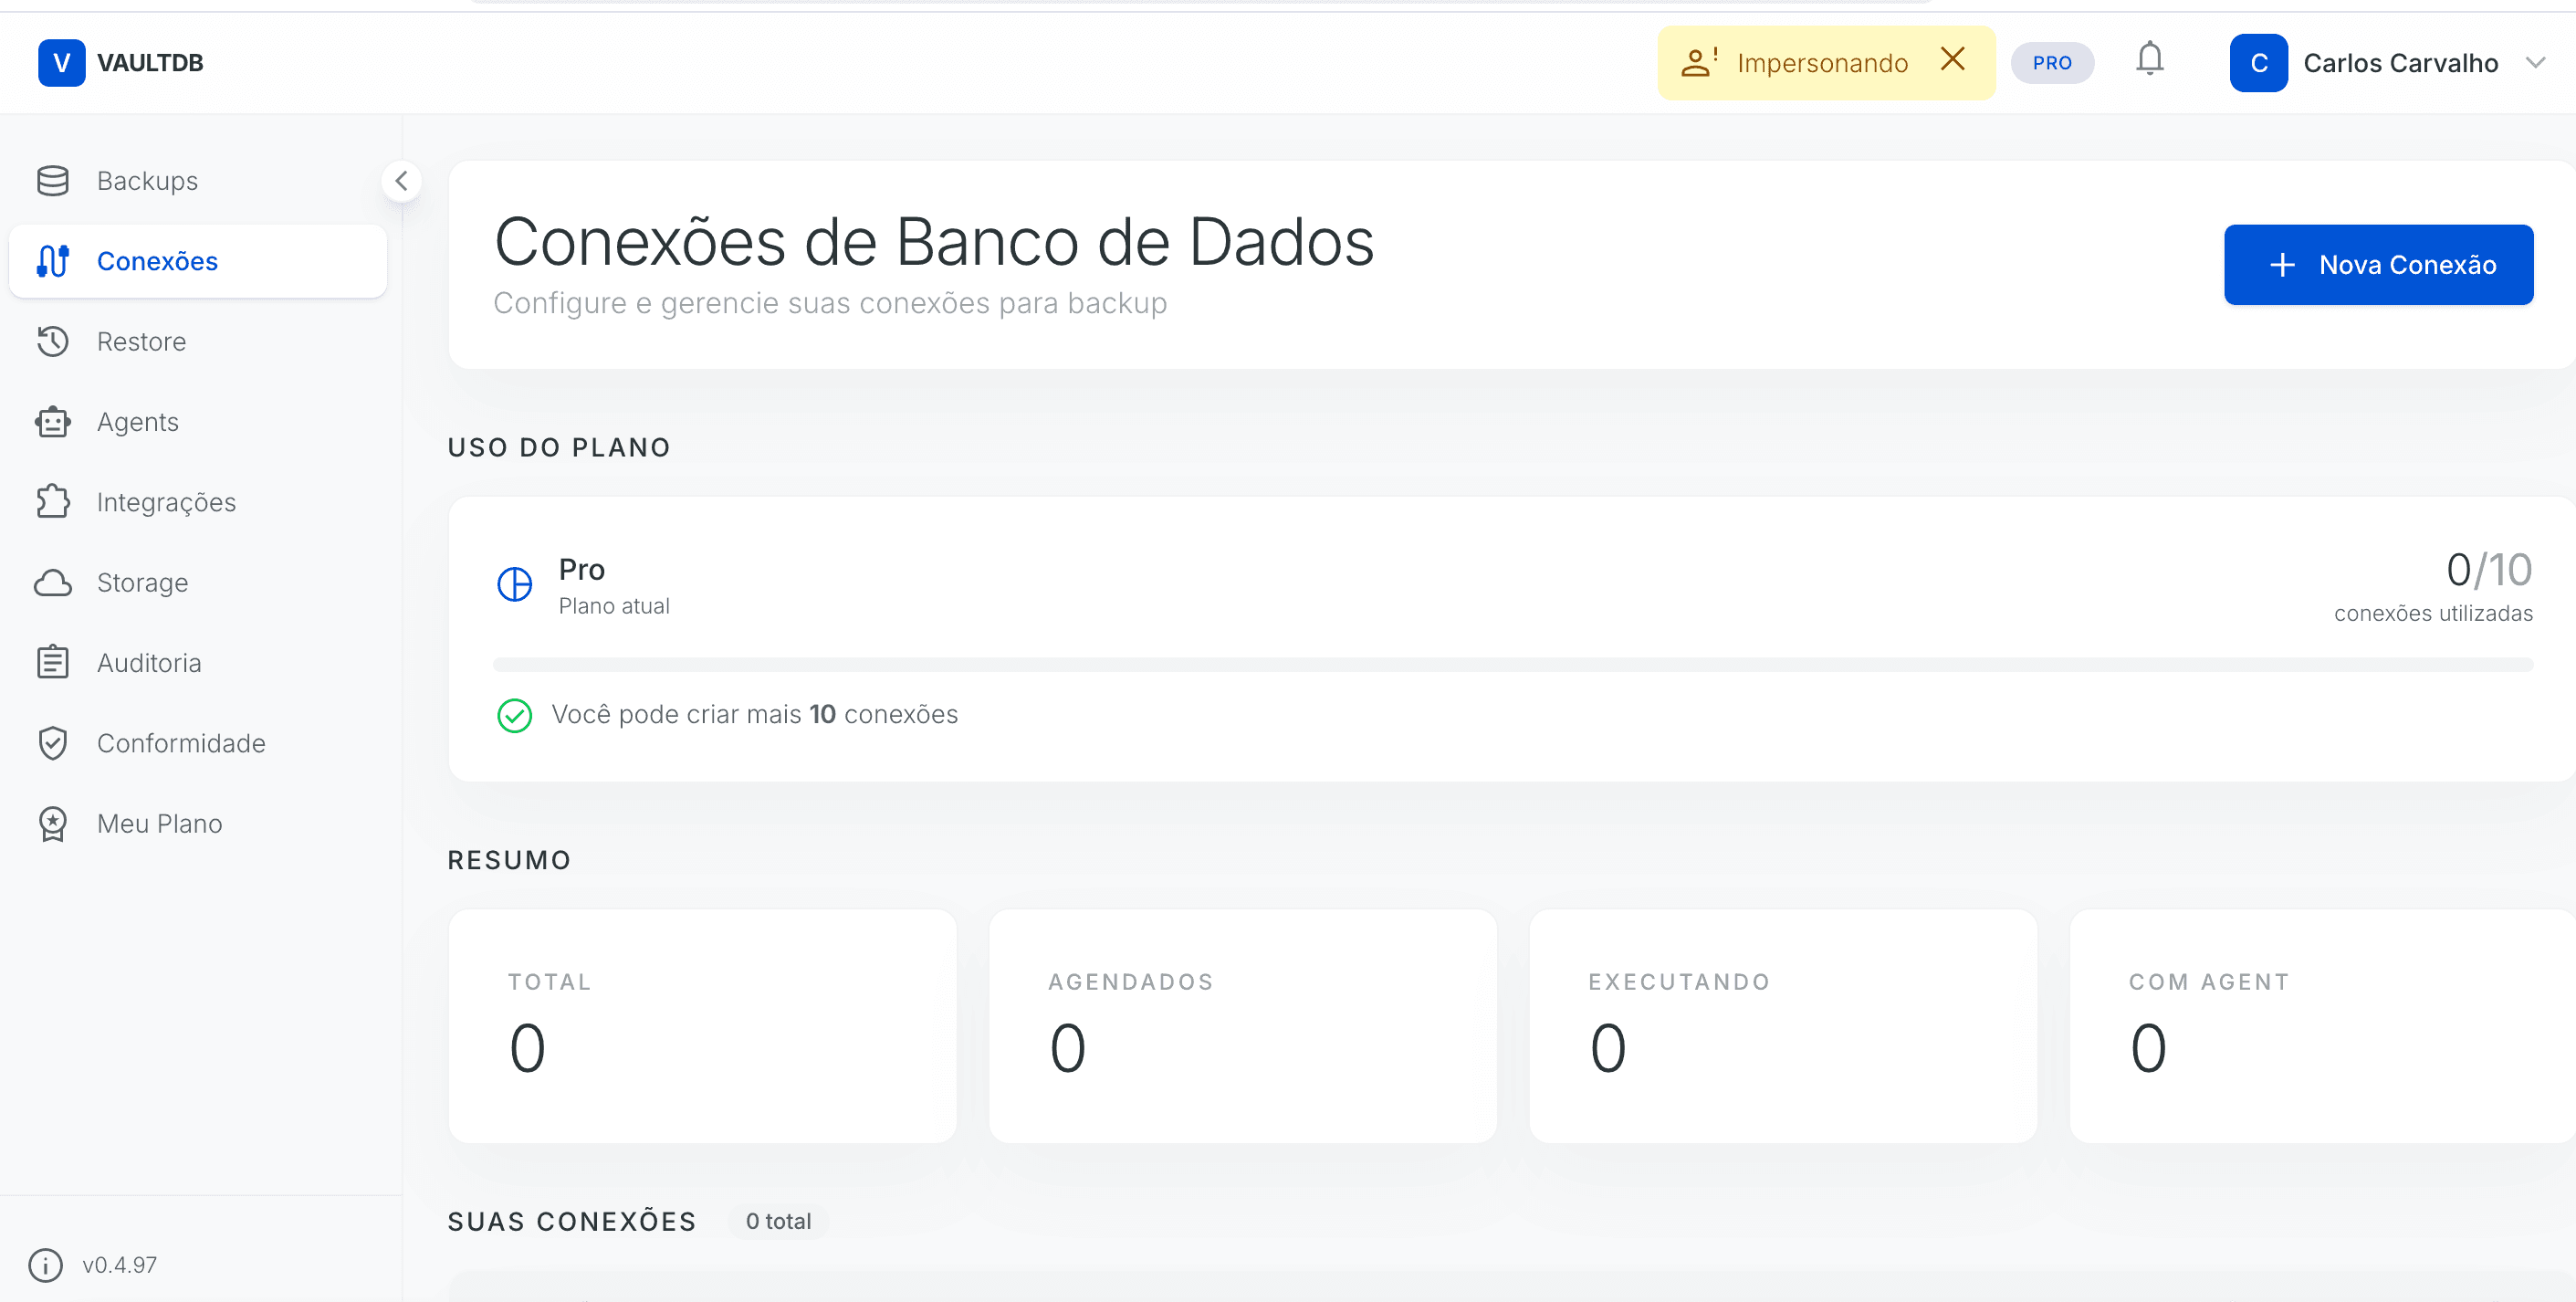Open Meu Plano page

[x=198, y=823]
